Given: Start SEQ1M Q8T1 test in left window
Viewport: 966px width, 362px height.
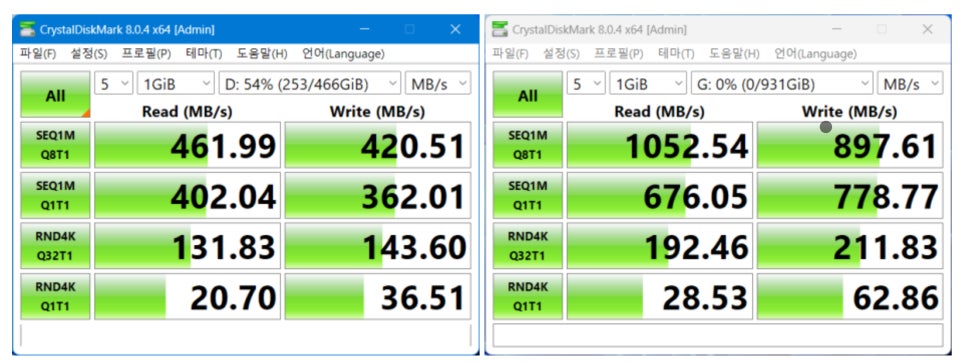Looking at the screenshot, I should (x=55, y=145).
